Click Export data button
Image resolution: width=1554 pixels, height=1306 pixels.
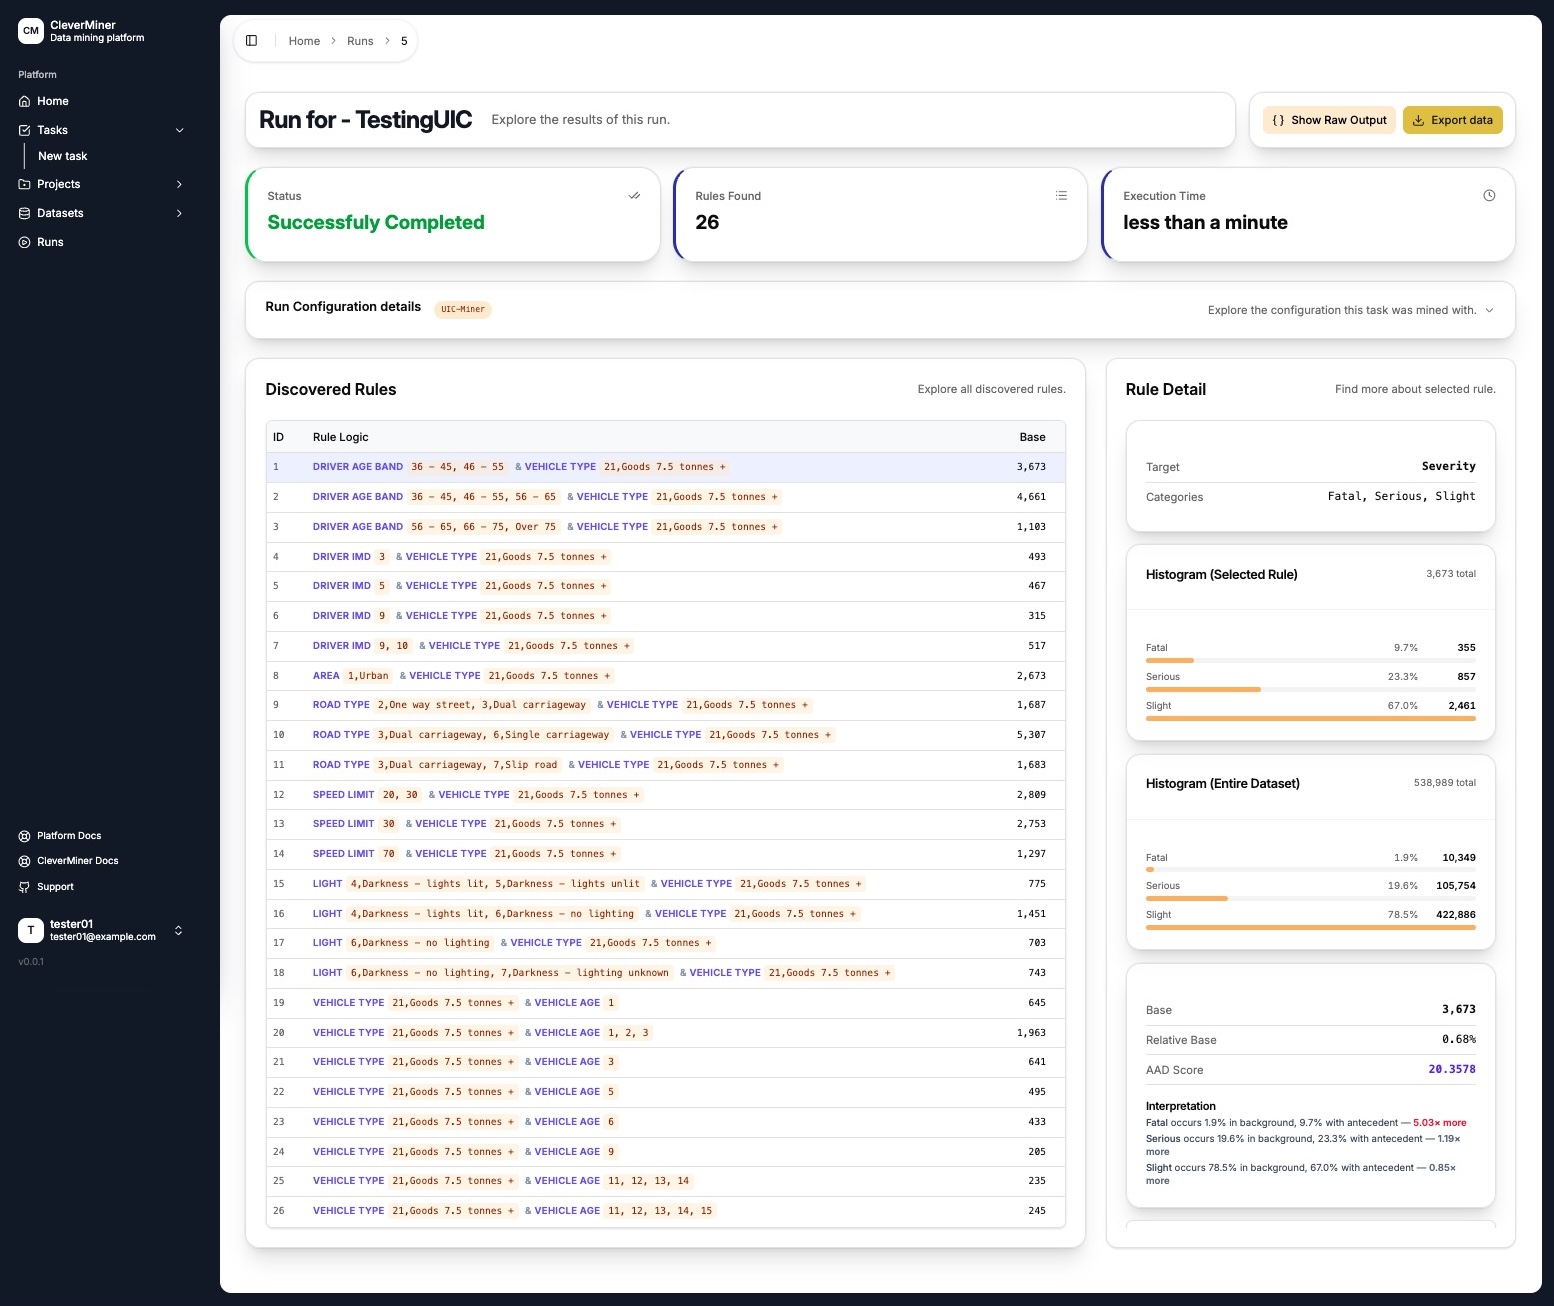[x=1453, y=120]
